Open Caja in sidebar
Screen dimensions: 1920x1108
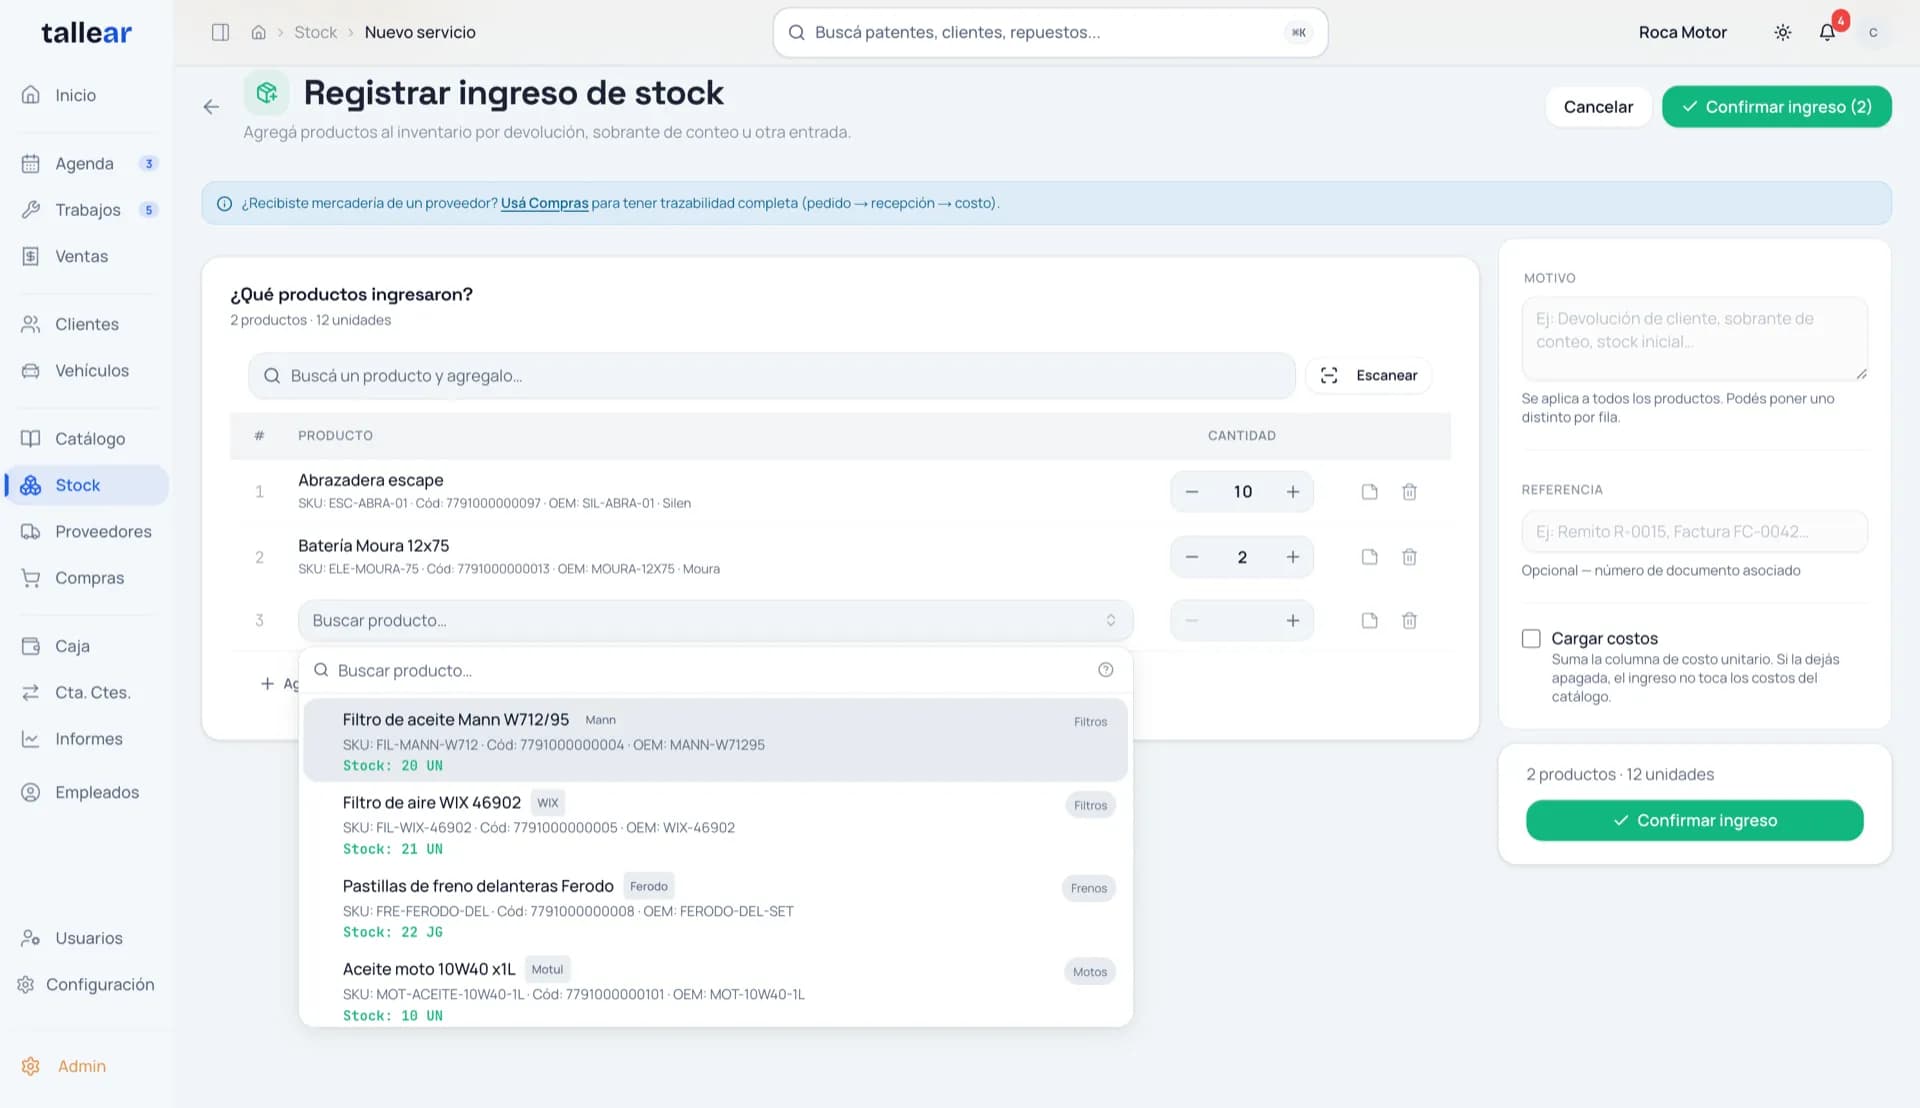(x=86, y=646)
